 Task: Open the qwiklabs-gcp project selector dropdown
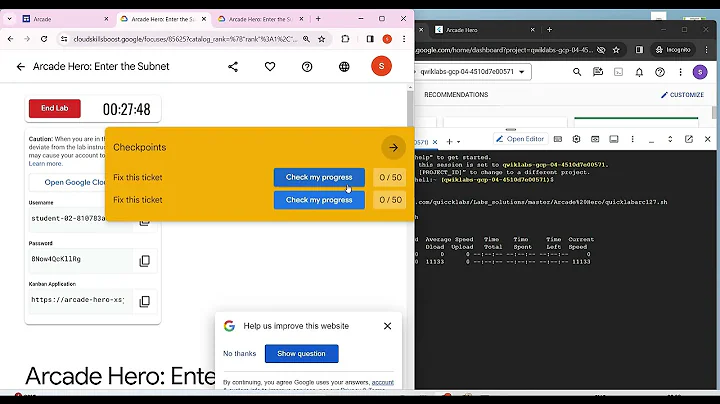pos(473,72)
